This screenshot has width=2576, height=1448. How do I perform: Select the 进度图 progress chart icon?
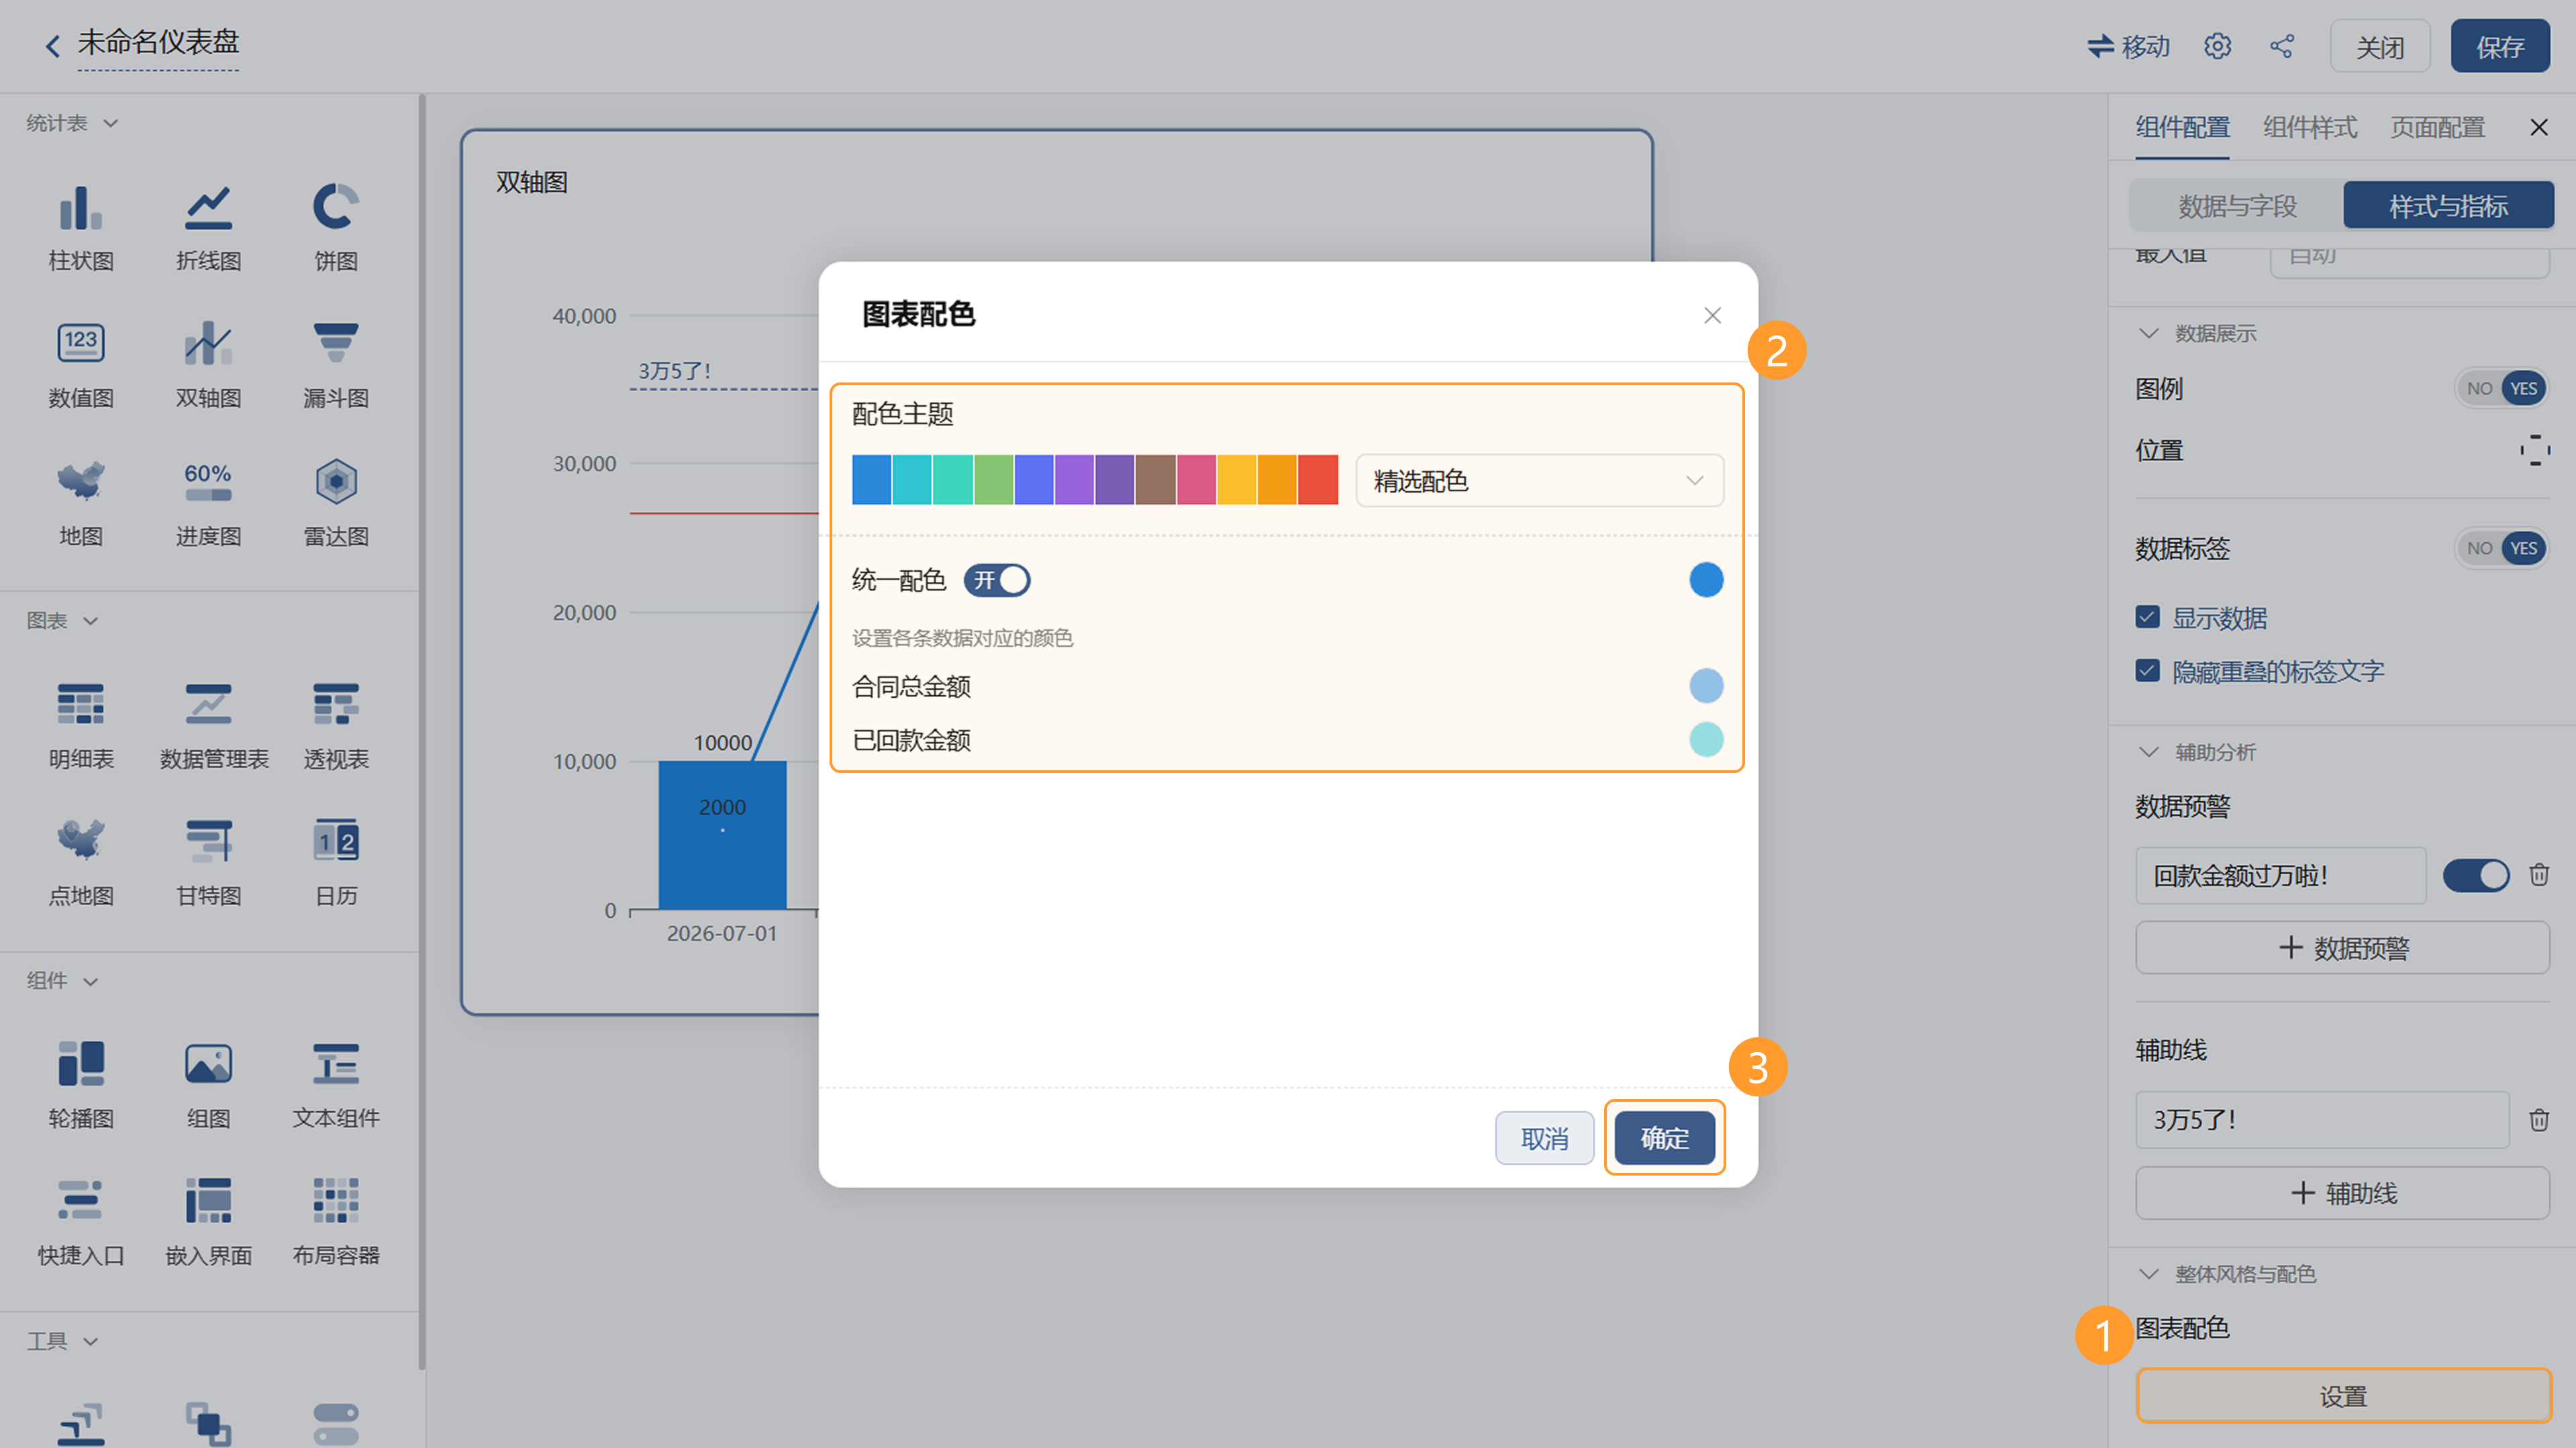coord(208,482)
